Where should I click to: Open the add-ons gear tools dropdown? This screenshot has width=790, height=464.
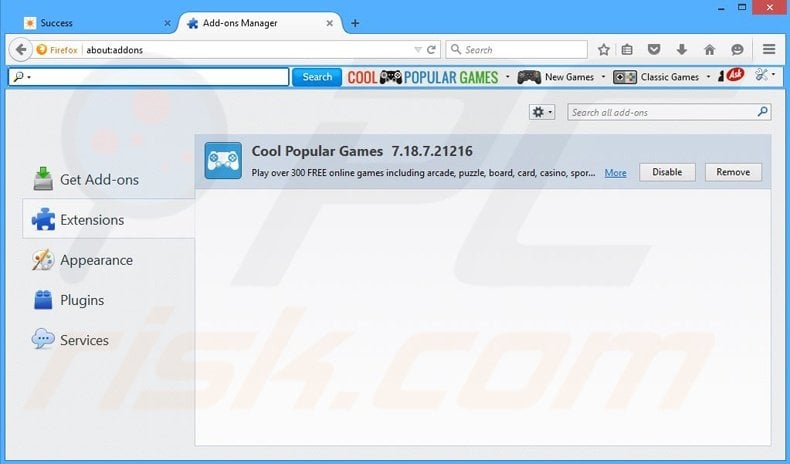click(542, 112)
